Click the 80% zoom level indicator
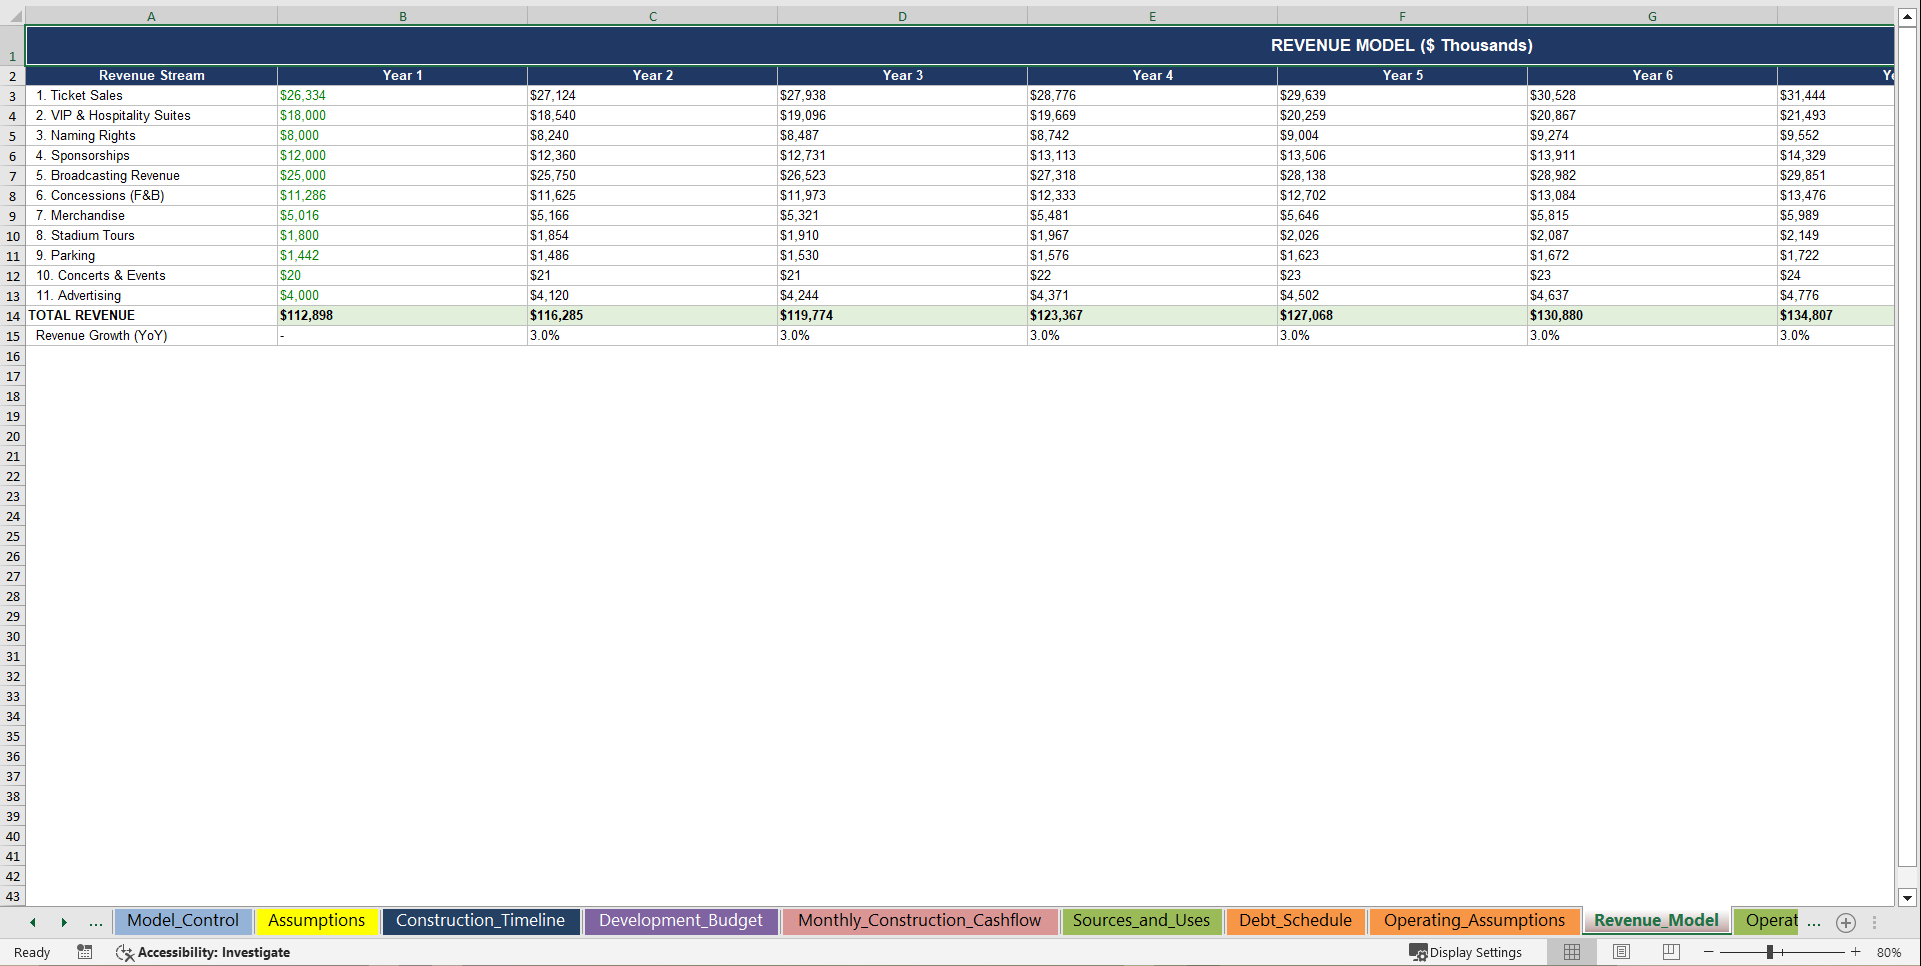The height and width of the screenshot is (966, 1921). click(1889, 952)
